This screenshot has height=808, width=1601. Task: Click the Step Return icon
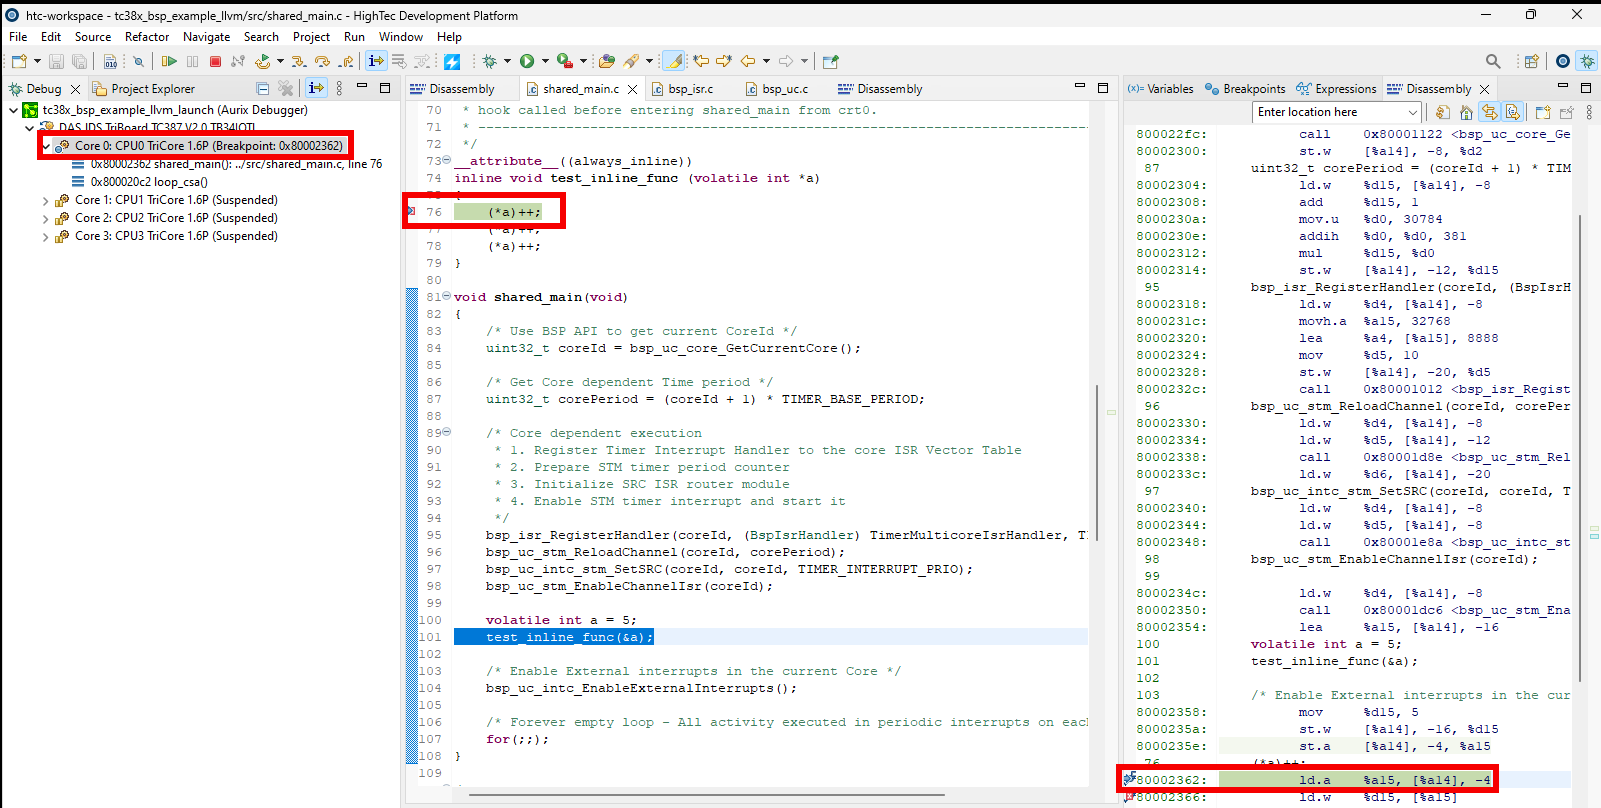click(x=346, y=62)
